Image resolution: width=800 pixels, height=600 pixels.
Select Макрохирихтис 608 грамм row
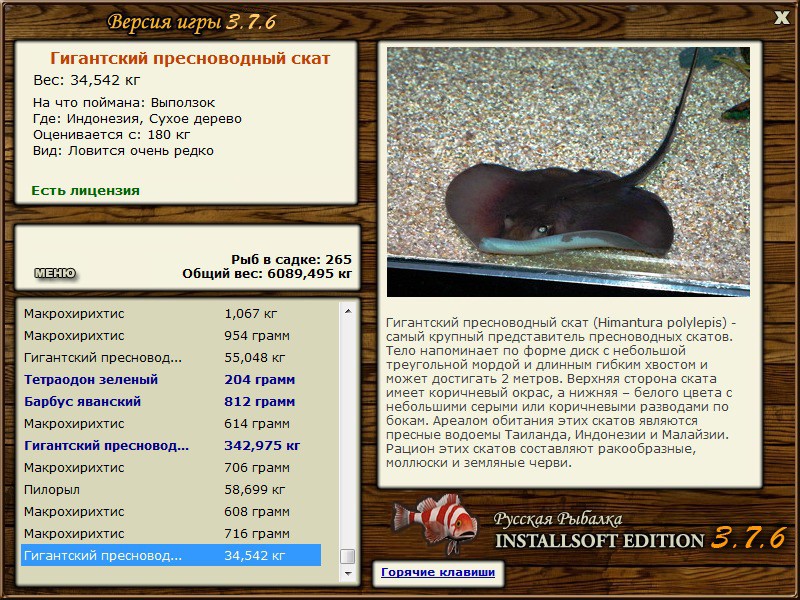(x=171, y=511)
